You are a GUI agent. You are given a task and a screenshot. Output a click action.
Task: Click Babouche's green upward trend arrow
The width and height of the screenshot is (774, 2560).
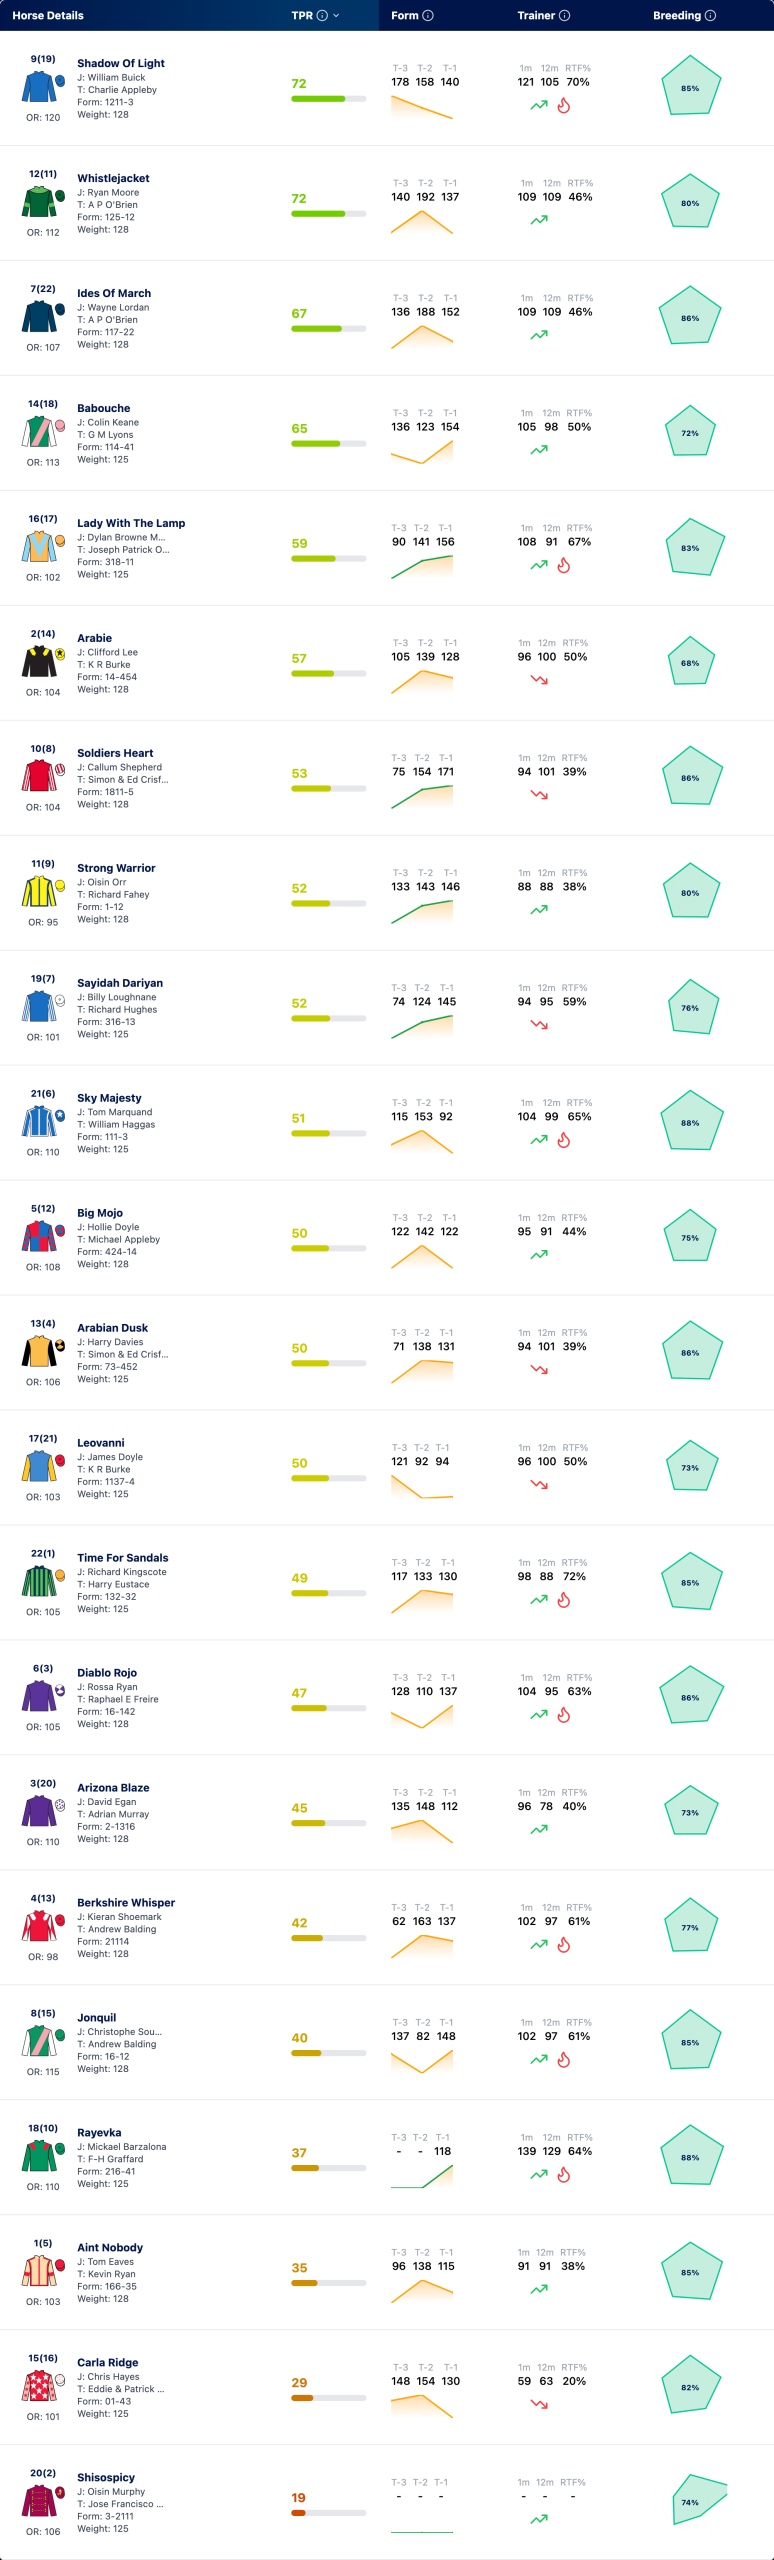539,450
